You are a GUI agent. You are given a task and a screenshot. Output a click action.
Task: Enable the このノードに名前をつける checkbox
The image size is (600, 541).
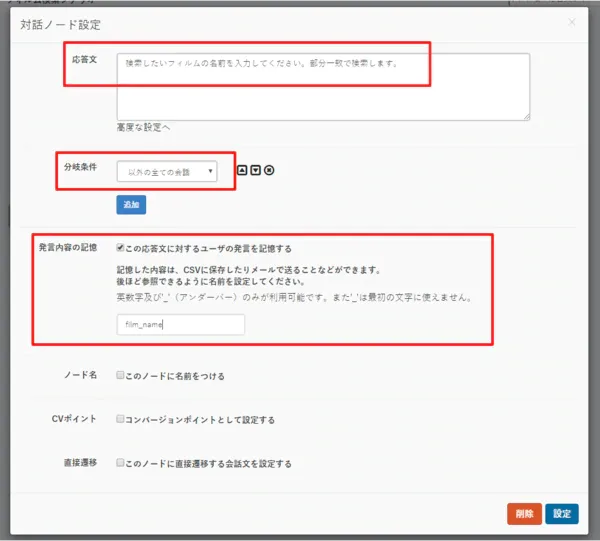[120, 376]
